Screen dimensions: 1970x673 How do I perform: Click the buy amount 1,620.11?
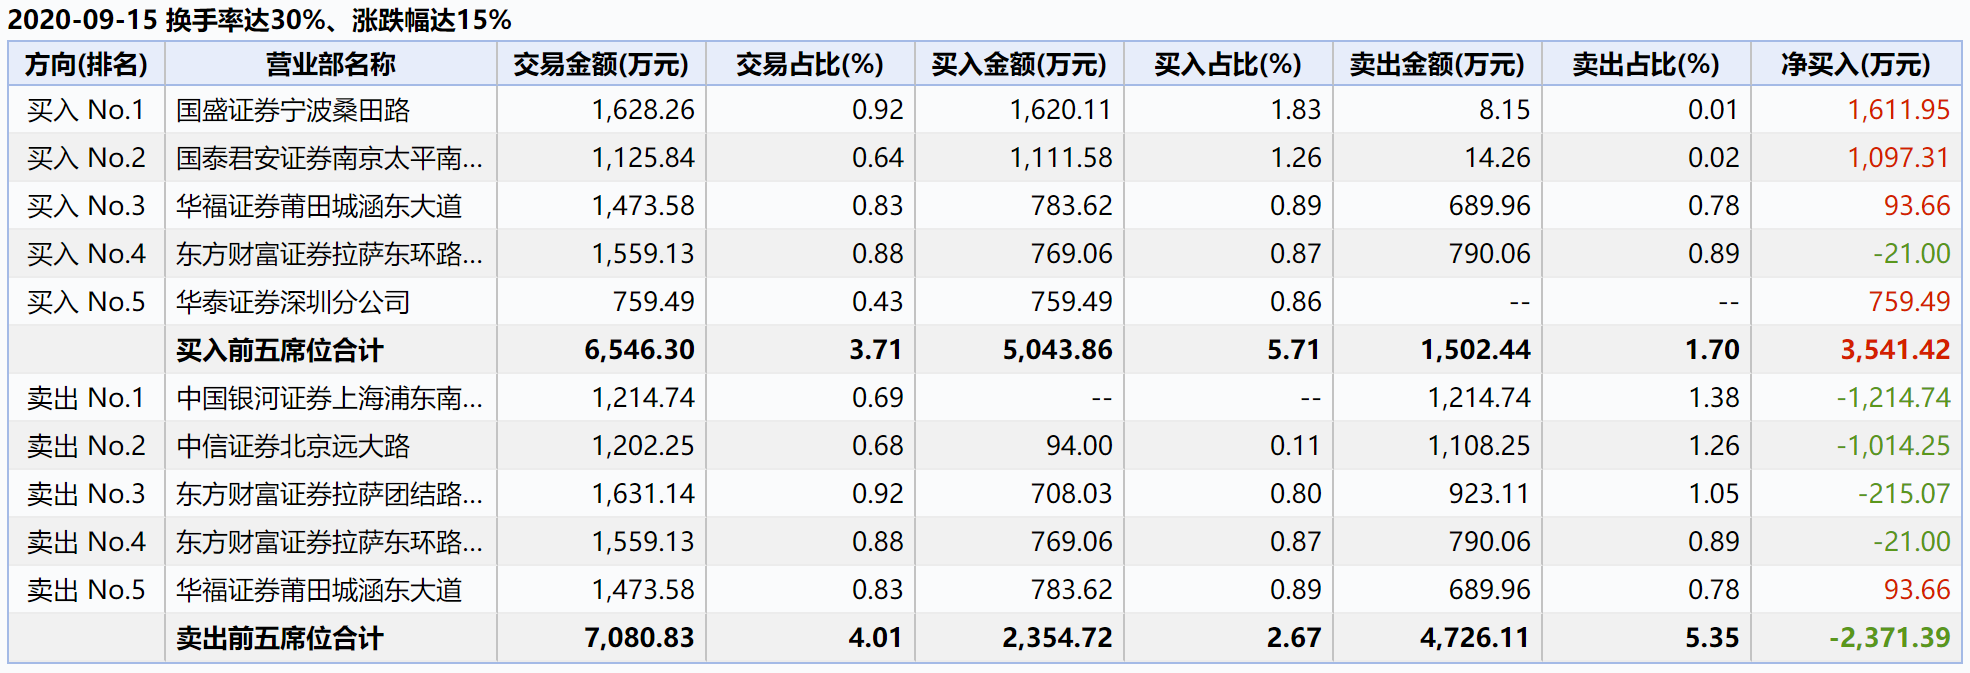(1061, 110)
